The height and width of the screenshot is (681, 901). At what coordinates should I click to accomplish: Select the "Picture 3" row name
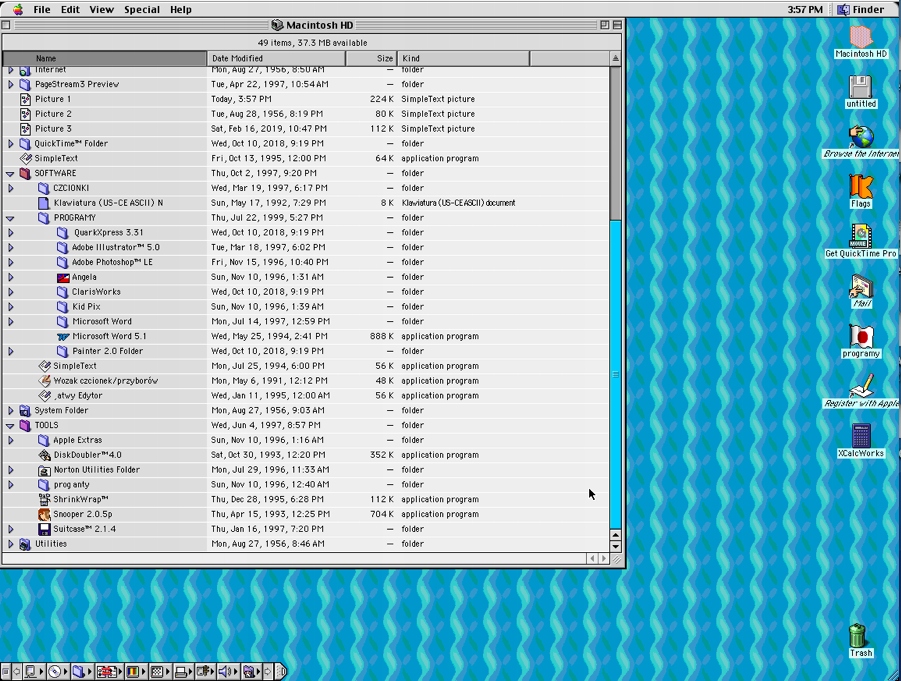[53, 129]
